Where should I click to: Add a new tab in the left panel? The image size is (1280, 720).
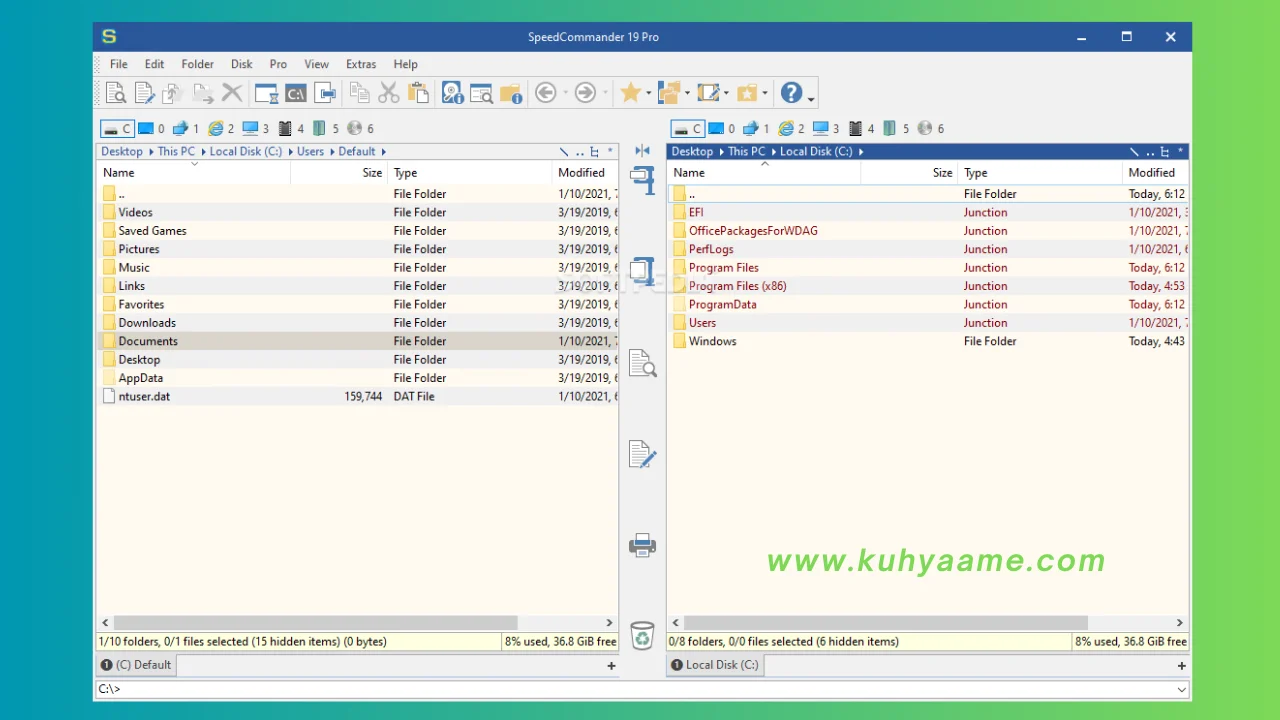point(611,666)
